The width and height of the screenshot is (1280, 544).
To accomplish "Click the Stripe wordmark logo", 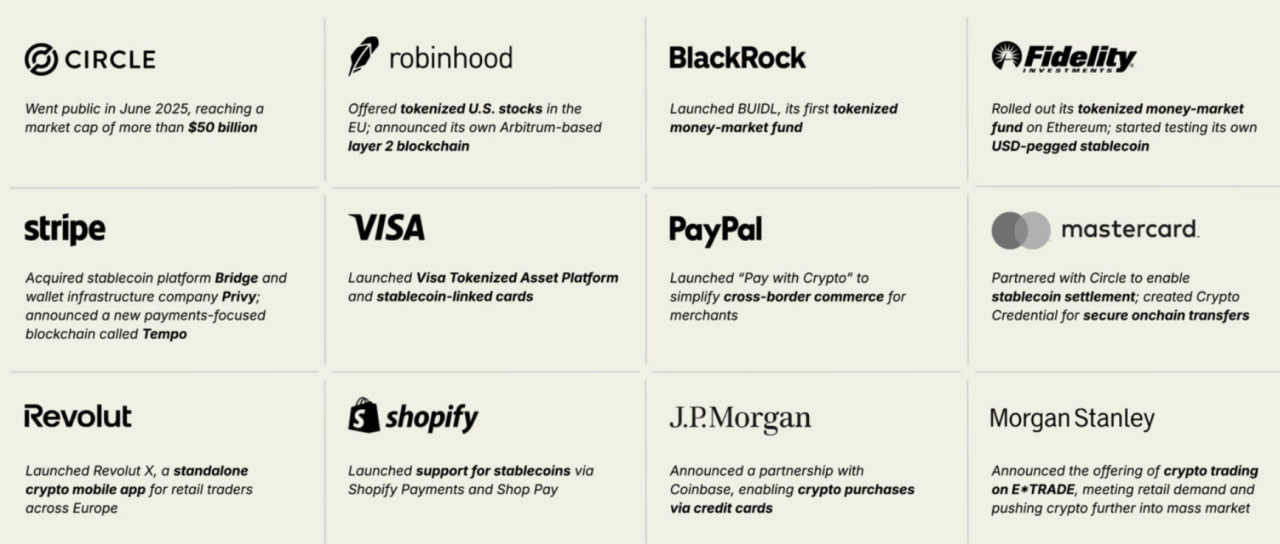I will coord(65,230).
